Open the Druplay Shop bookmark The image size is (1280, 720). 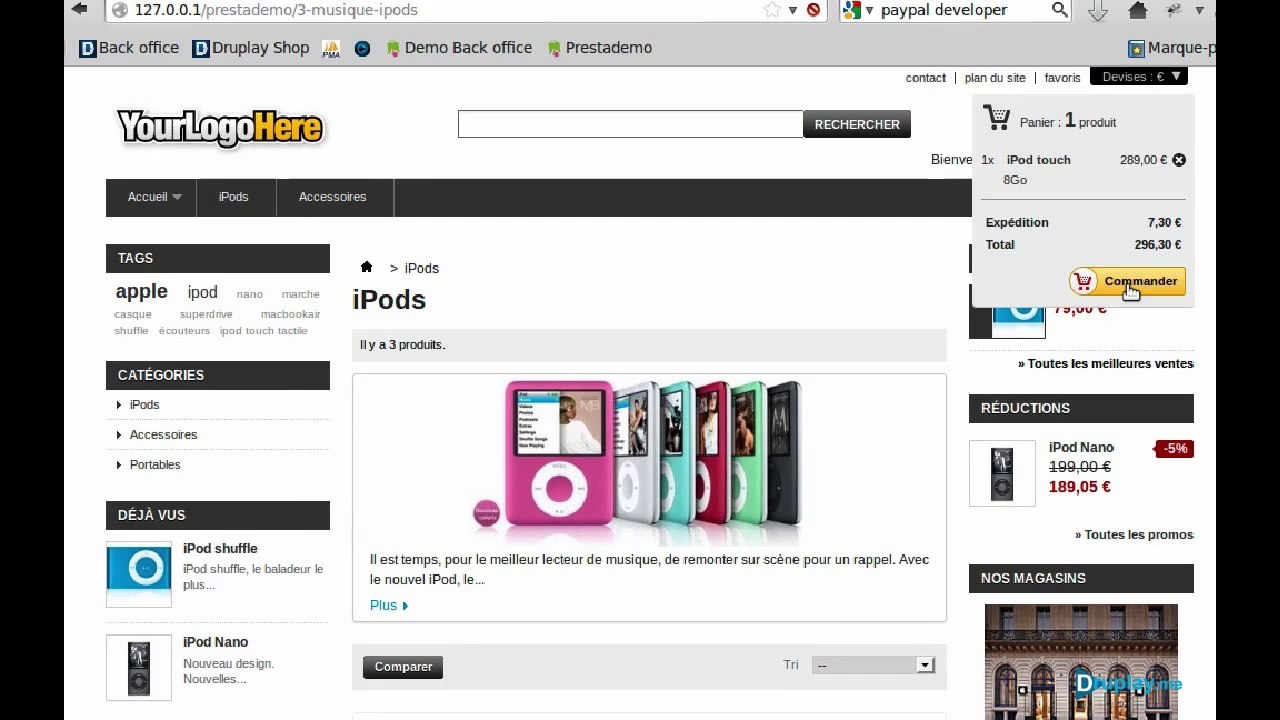(251, 48)
